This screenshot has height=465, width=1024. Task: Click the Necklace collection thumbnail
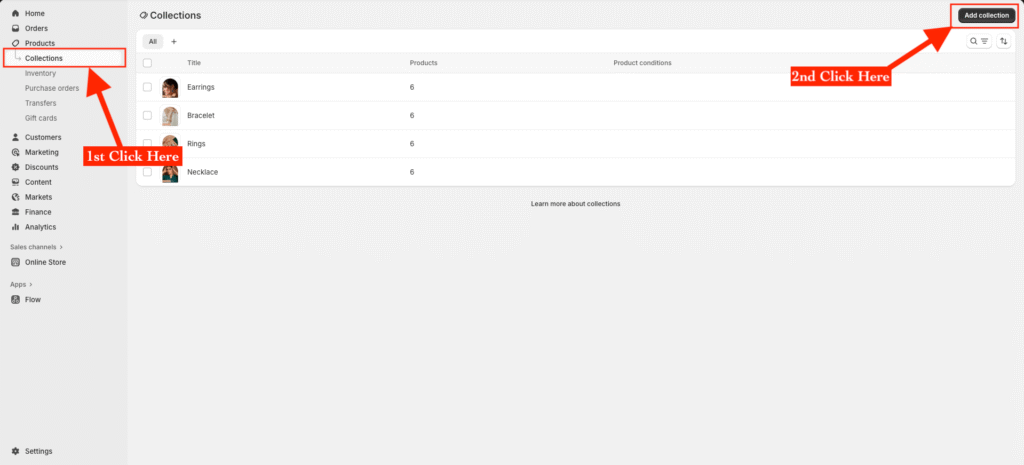point(170,172)
